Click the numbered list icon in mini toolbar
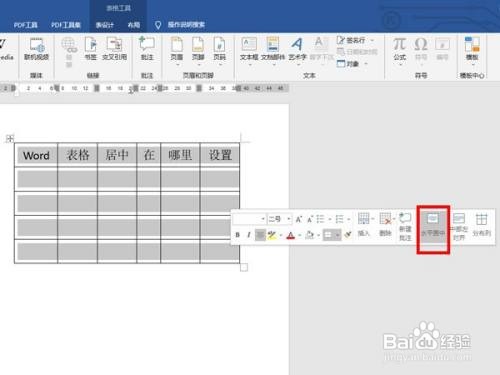 pyautogui.click(x=340, y=219)
